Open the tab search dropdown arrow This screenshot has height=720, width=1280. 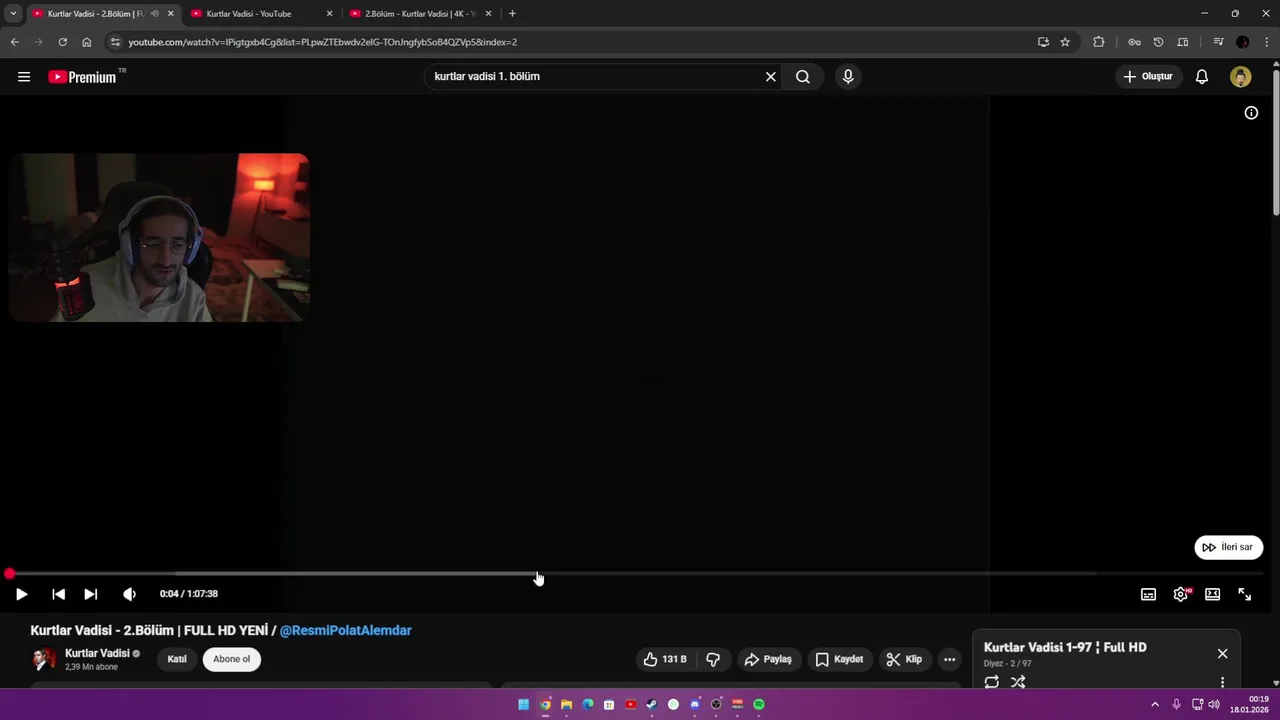coord(12,14)
